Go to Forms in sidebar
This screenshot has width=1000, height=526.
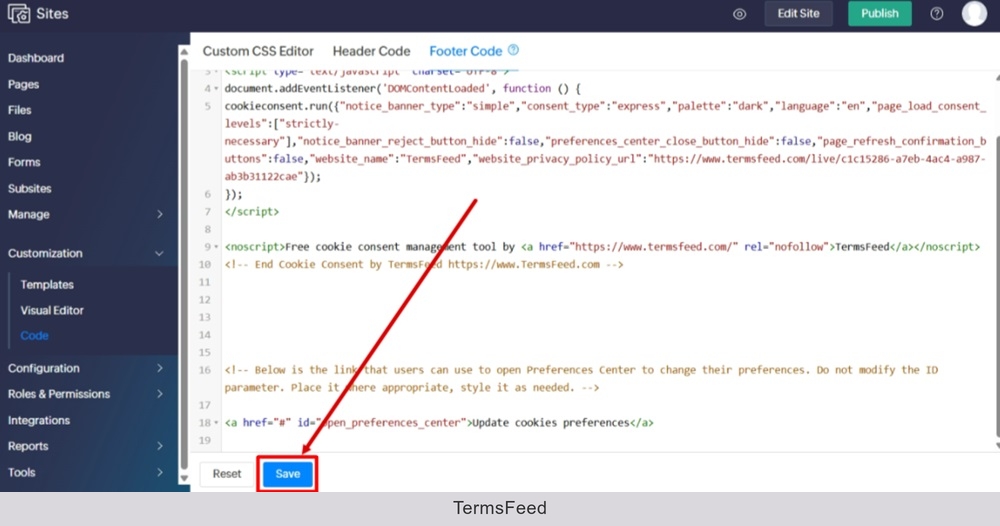point(24,163)
